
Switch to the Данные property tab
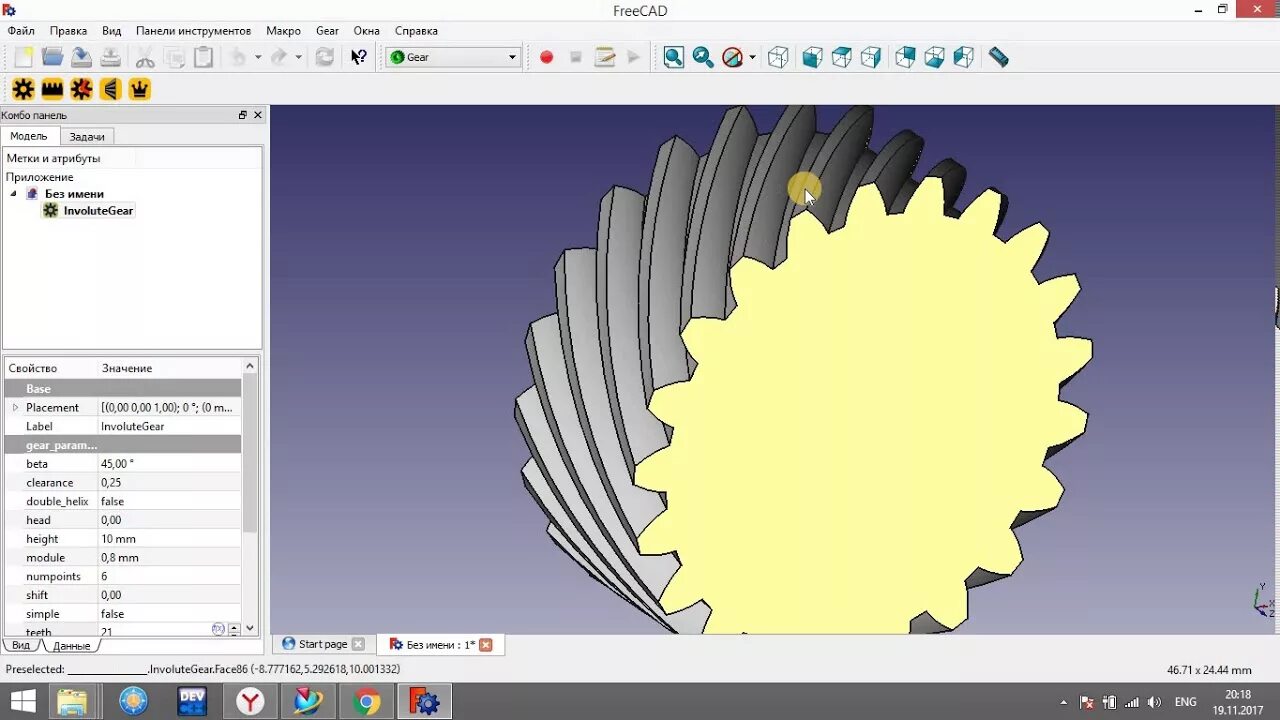coord(71,646)
